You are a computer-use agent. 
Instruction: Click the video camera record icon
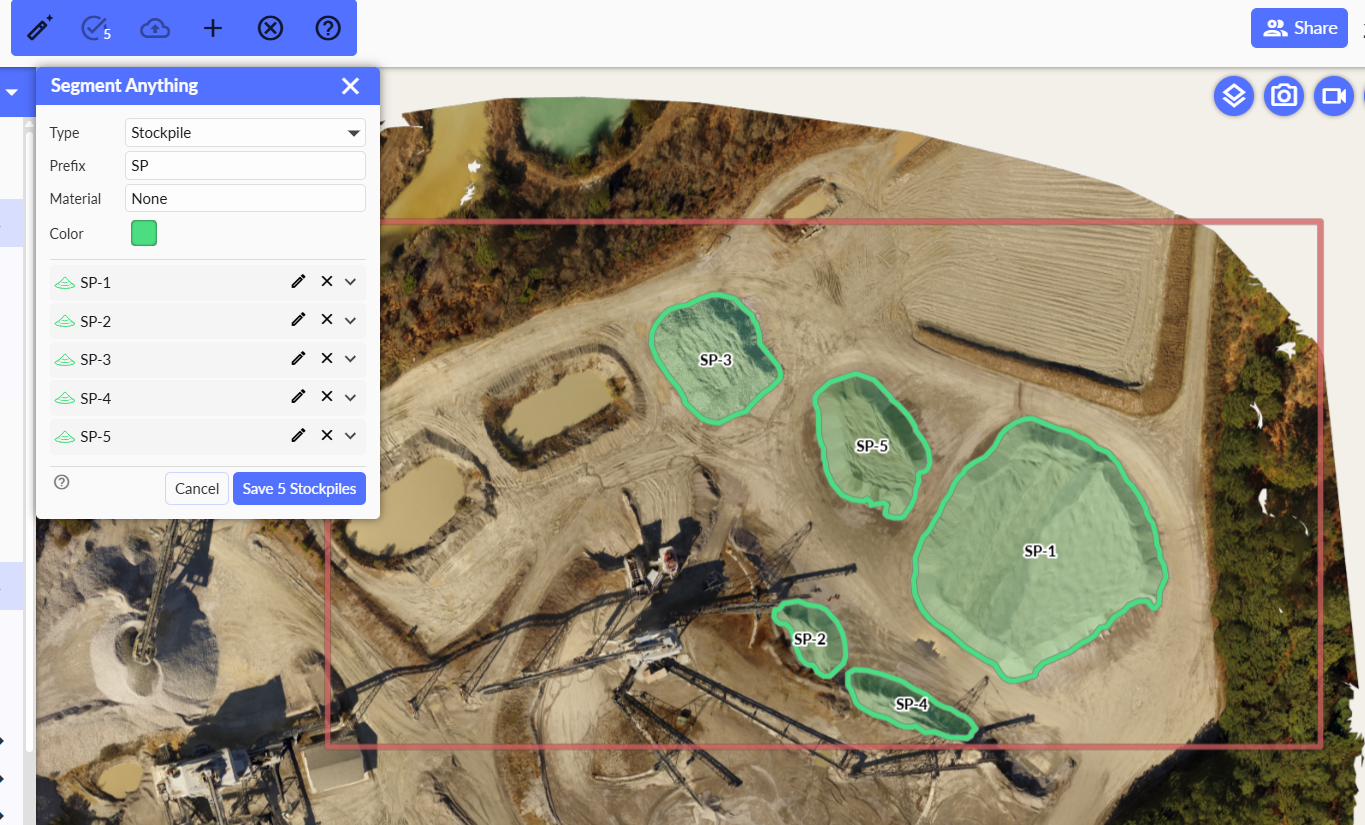coord(1333,96)
